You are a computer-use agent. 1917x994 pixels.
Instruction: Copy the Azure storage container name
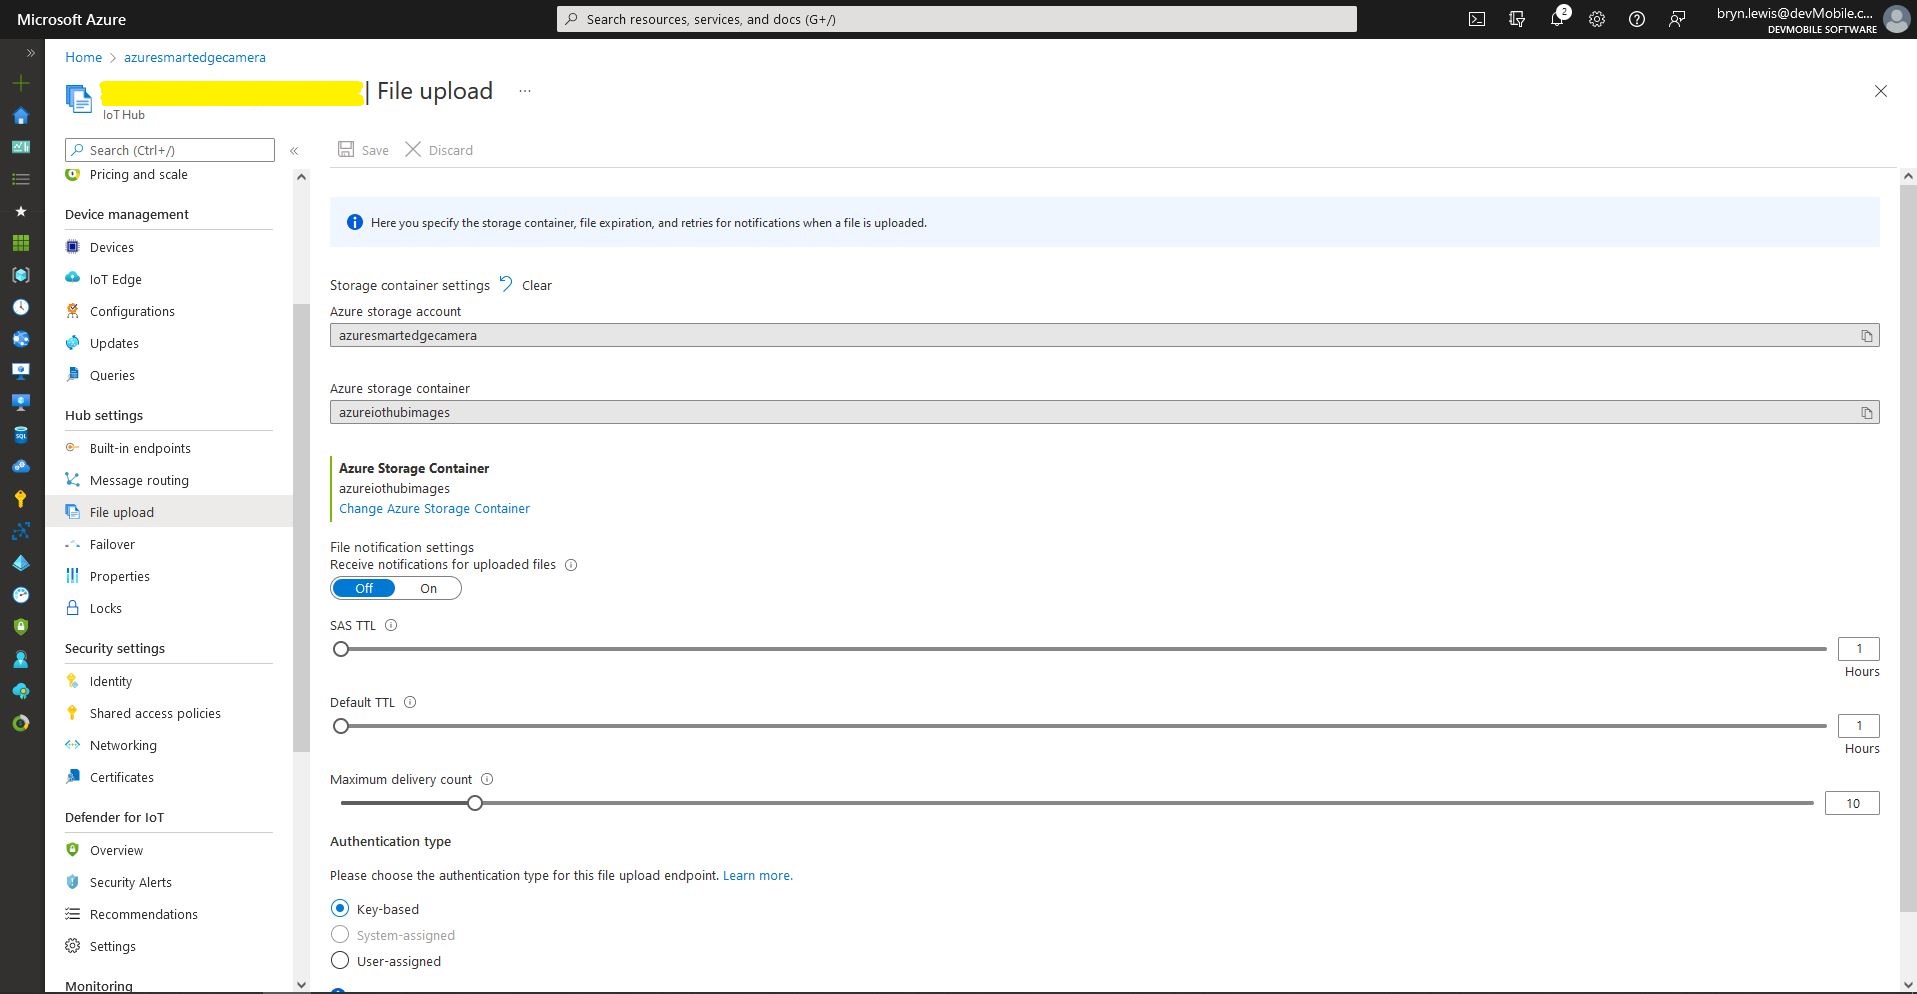point(1866,413)
